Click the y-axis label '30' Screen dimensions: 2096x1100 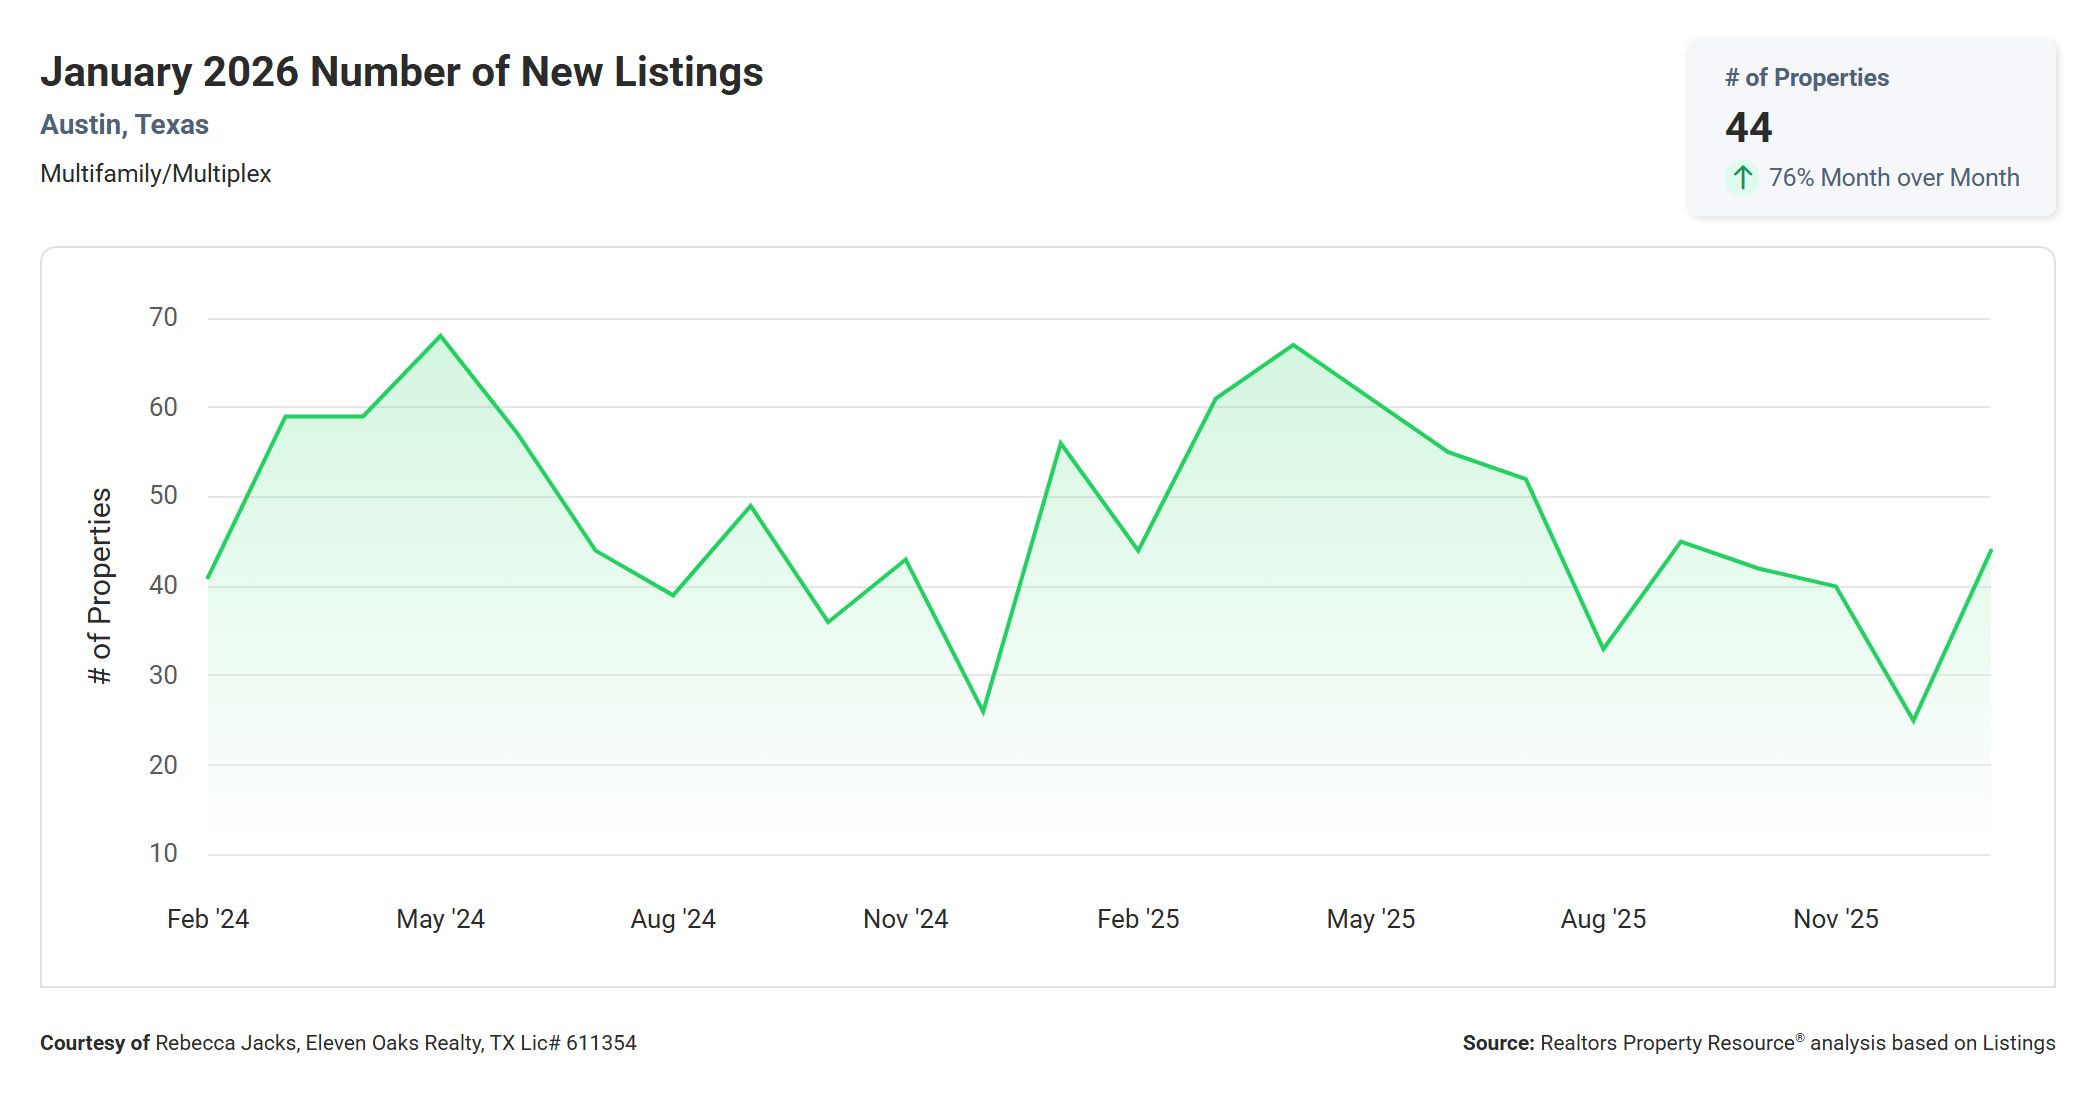(163, 675)
